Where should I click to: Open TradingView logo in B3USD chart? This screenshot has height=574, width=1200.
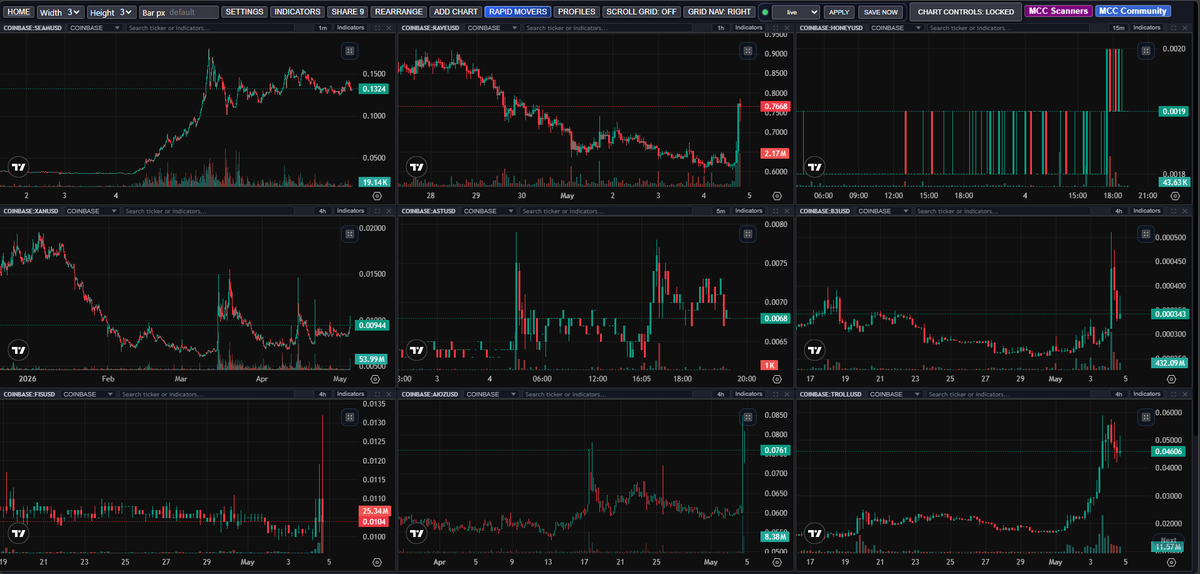[x=816, y=350]
